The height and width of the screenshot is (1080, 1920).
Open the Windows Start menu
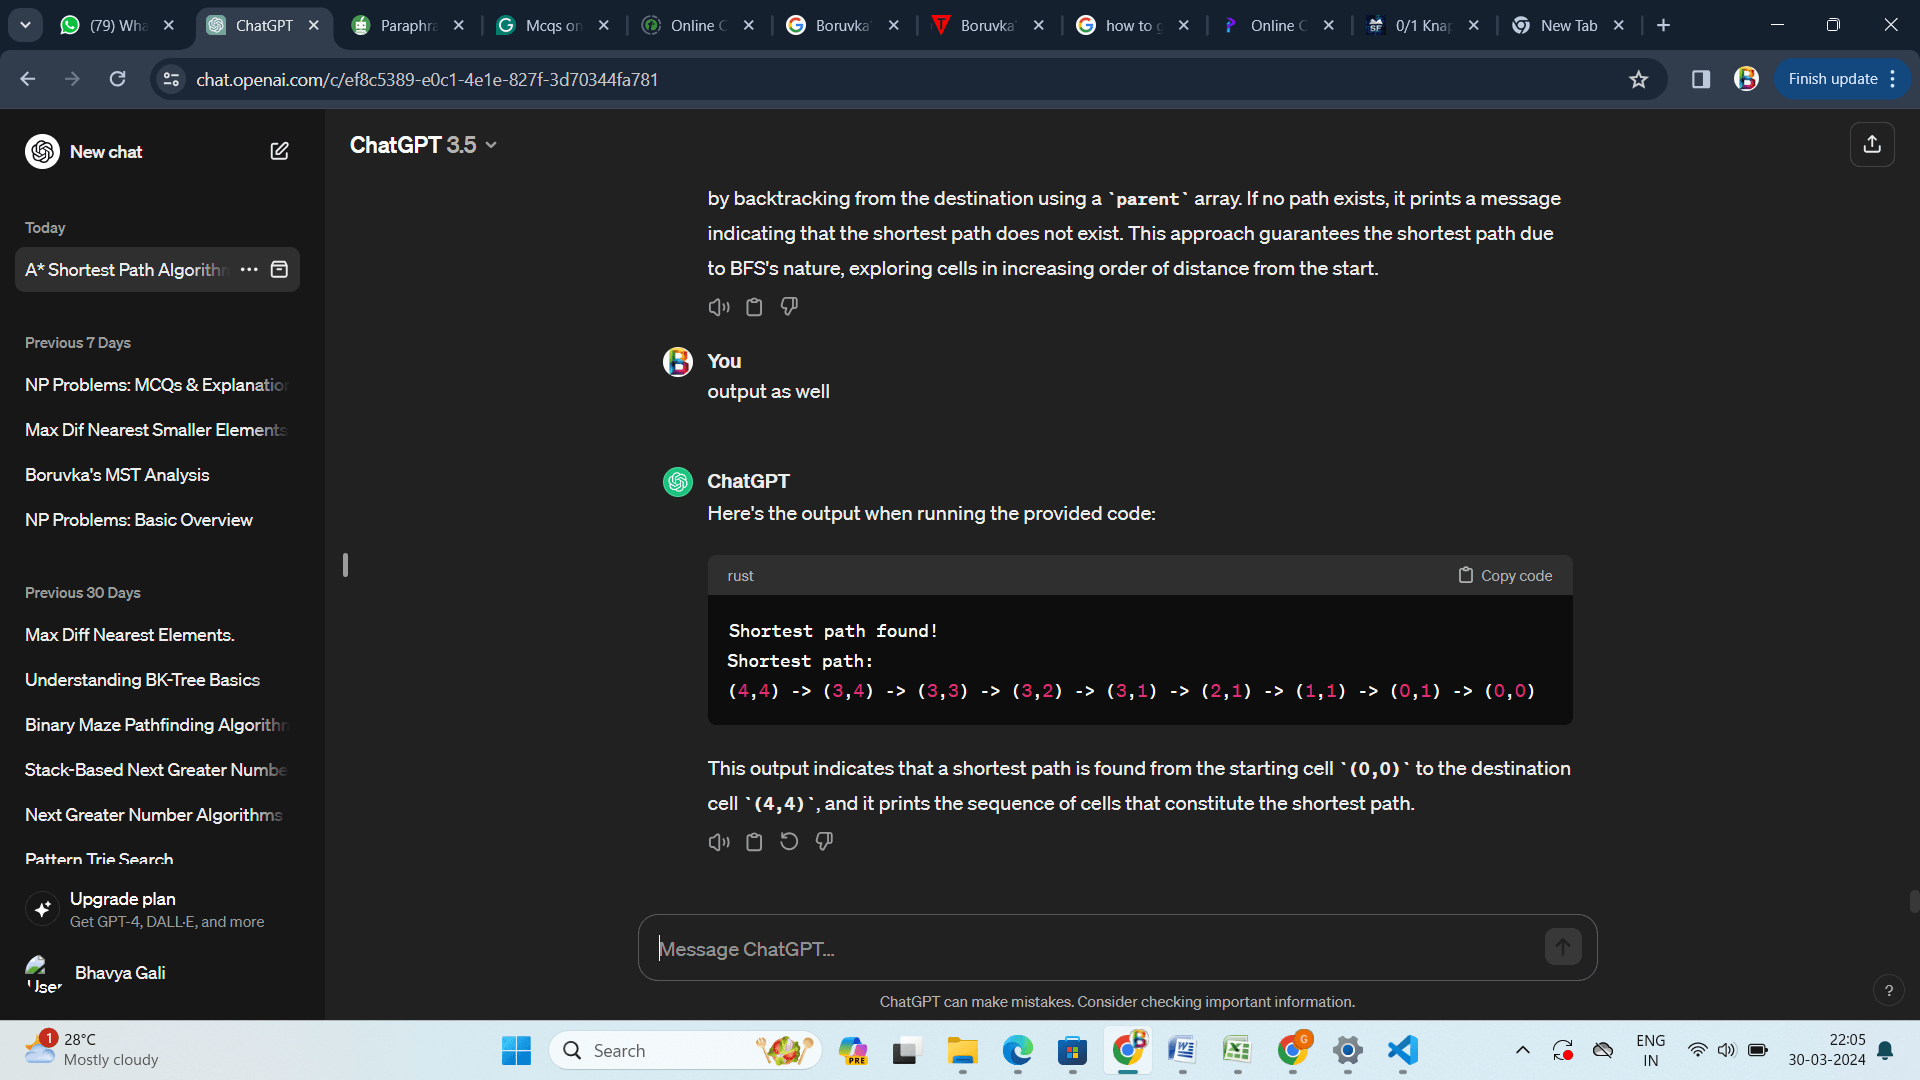pos(516,1050)
